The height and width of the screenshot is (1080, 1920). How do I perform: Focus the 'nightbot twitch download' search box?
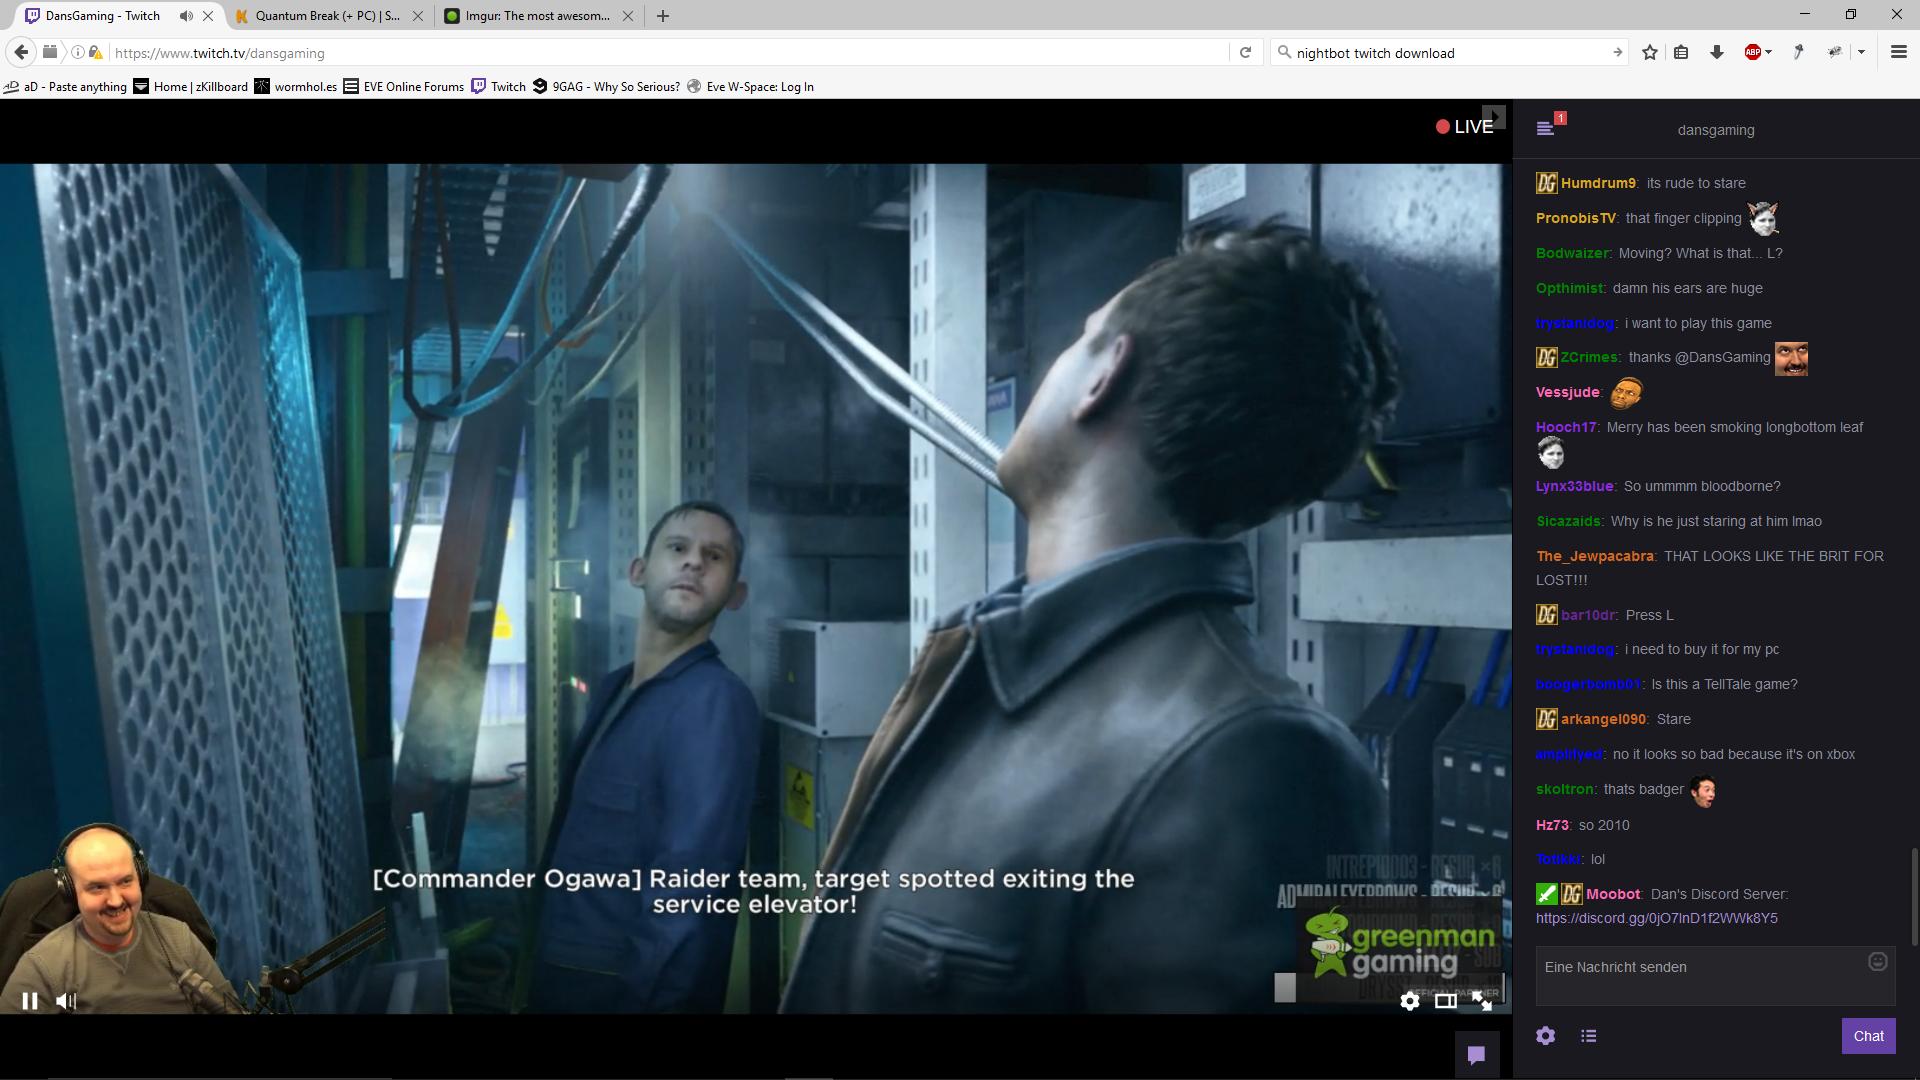coord(1450,53)
